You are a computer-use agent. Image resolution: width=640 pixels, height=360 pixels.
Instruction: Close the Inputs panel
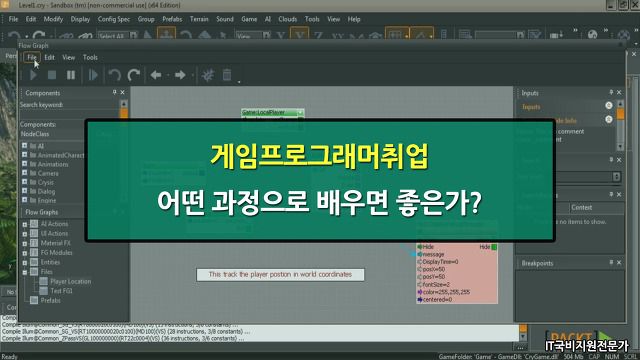tap(619, 93)
